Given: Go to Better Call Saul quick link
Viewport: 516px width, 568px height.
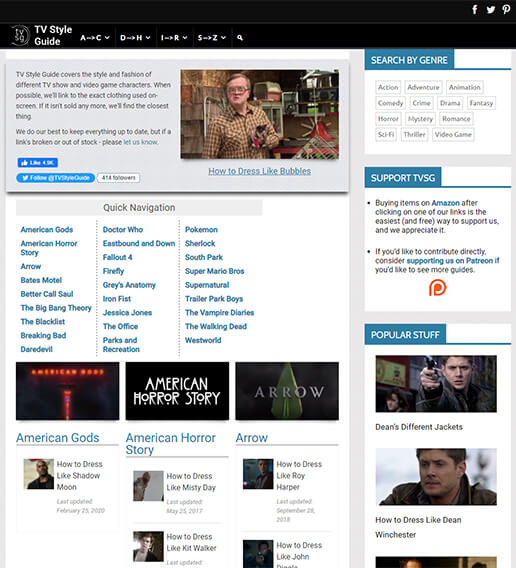Looking at the screenshot, I should (47, 294).
